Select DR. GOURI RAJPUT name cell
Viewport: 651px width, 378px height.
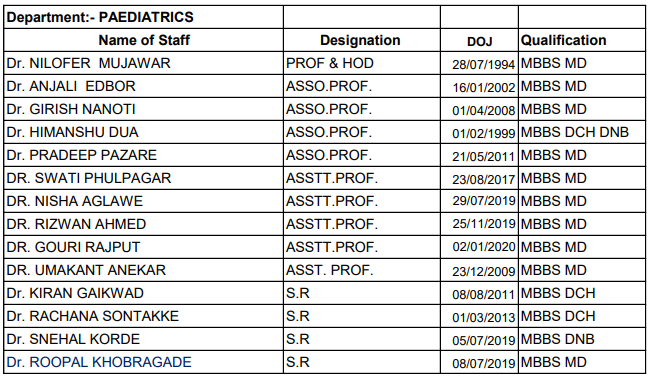click(144, 247)
